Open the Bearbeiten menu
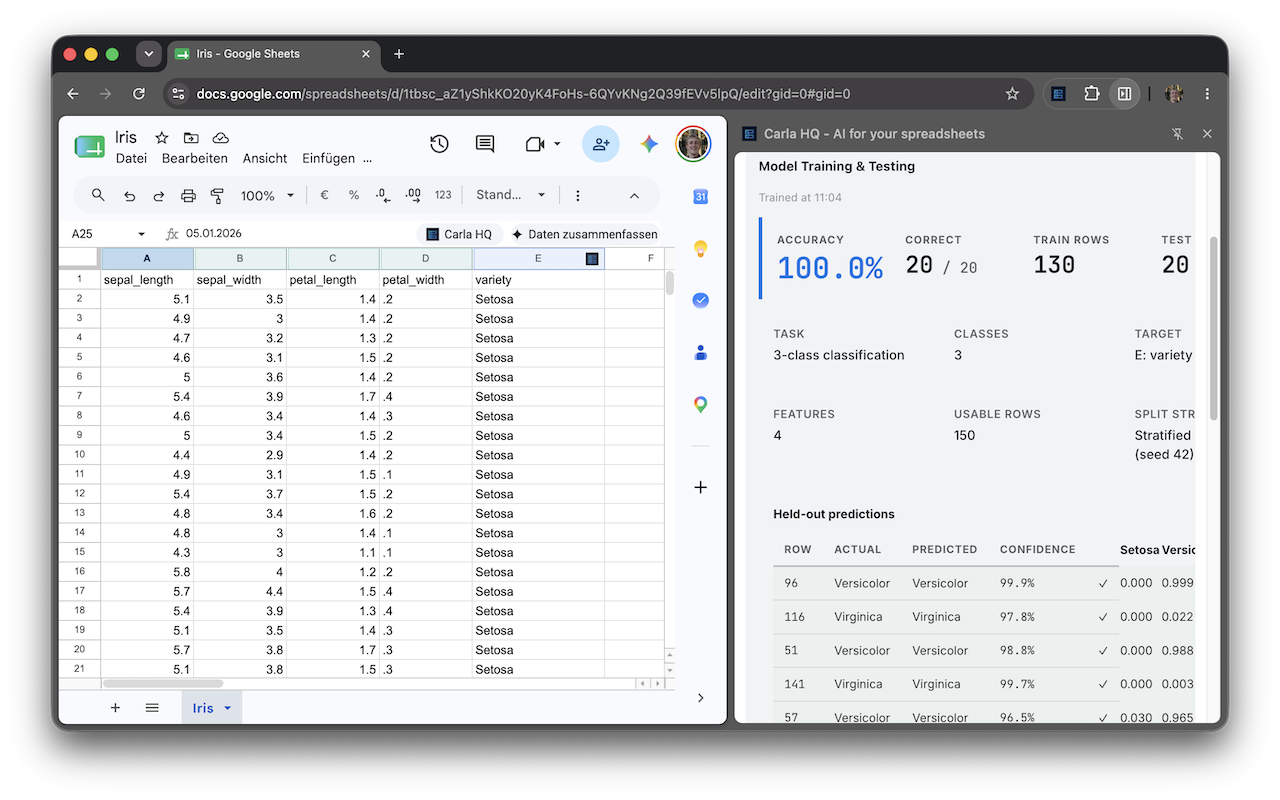Image resolution: width=1280 pixels, height=800 pixels. tap(195, 158)
